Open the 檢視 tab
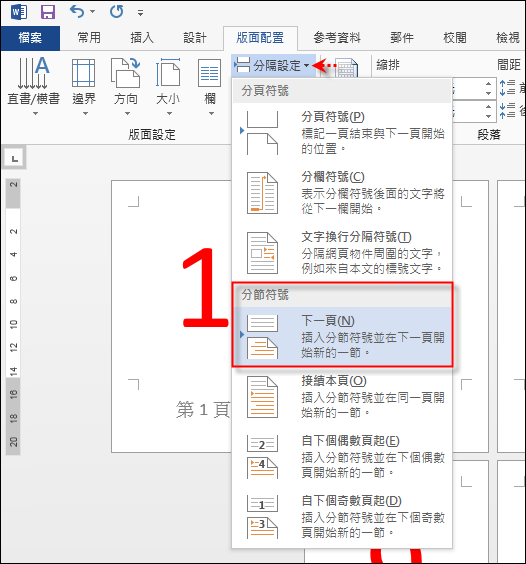This screenshot has width=526, height=564. (x=508, y=38)
